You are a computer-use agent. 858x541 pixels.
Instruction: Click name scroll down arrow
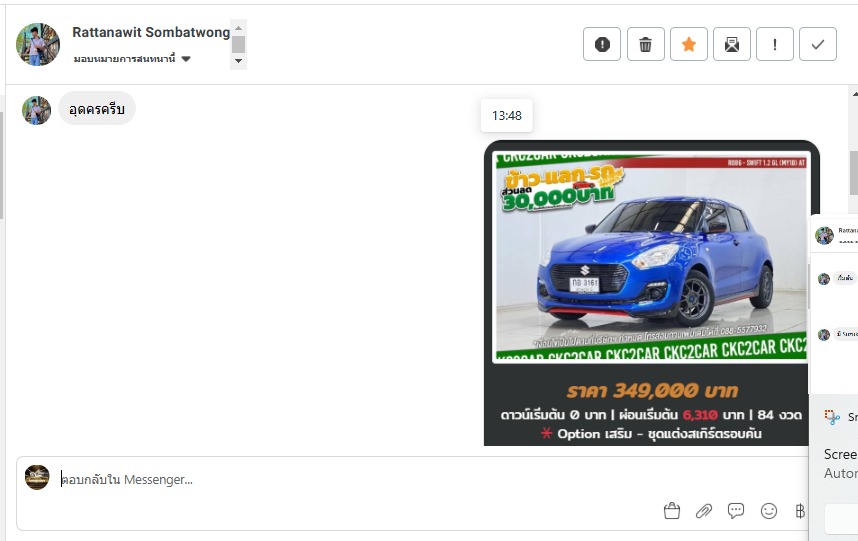pos(239,61)
